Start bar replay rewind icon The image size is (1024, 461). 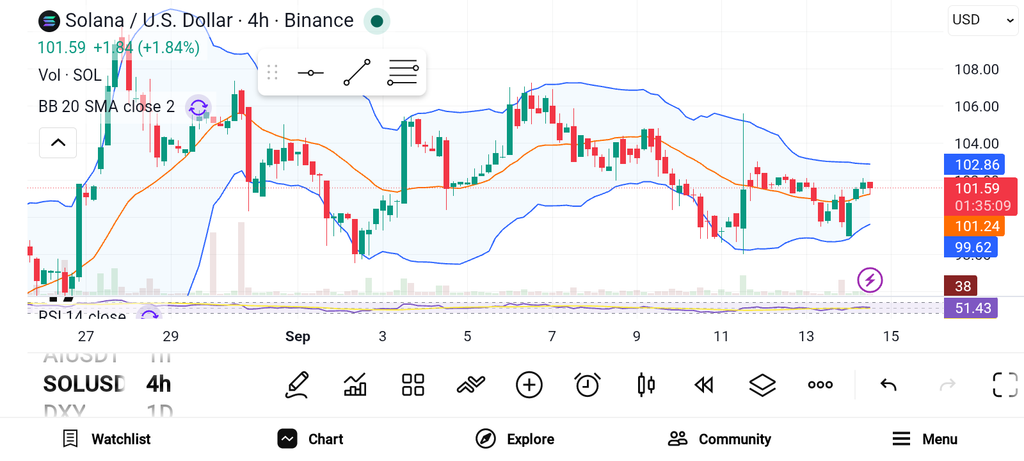point(703,385)
